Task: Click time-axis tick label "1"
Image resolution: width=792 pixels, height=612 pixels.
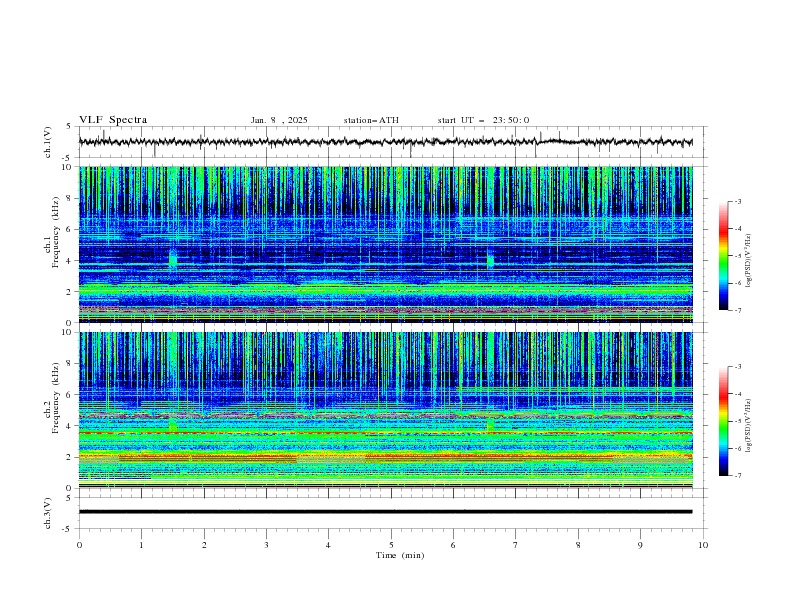Action: (141, 545)
